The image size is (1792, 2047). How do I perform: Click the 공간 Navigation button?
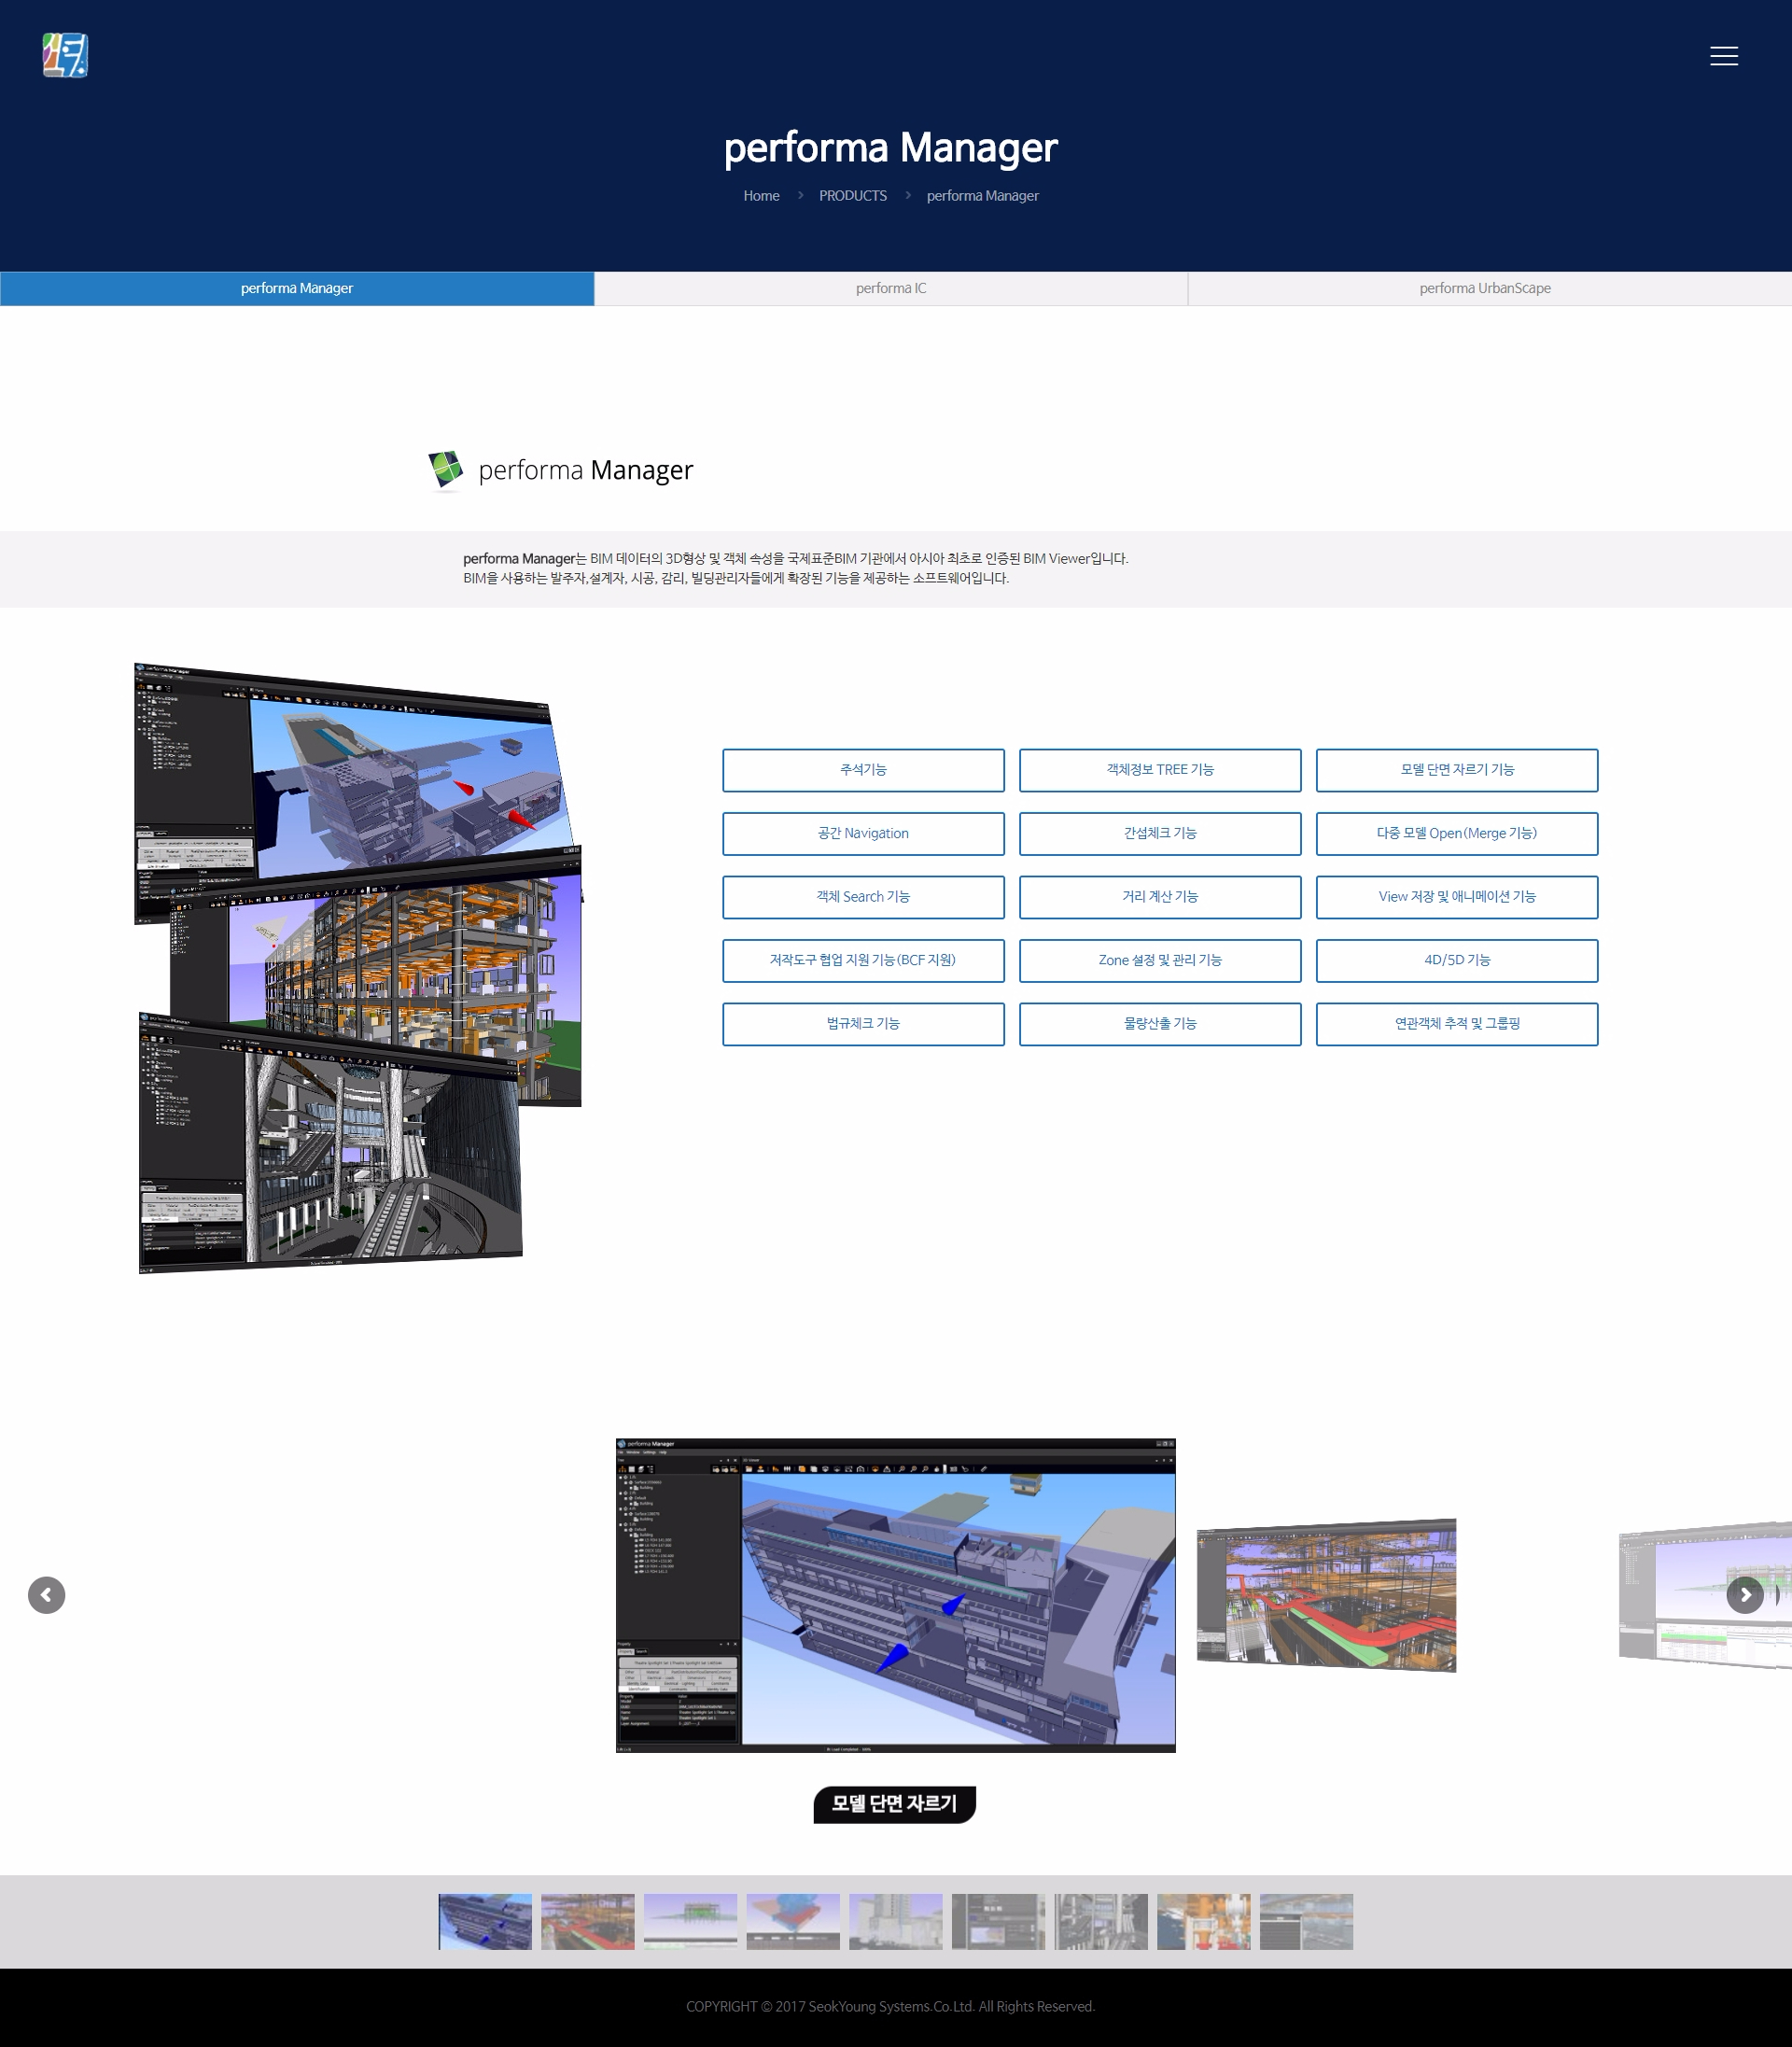[863, 834]
